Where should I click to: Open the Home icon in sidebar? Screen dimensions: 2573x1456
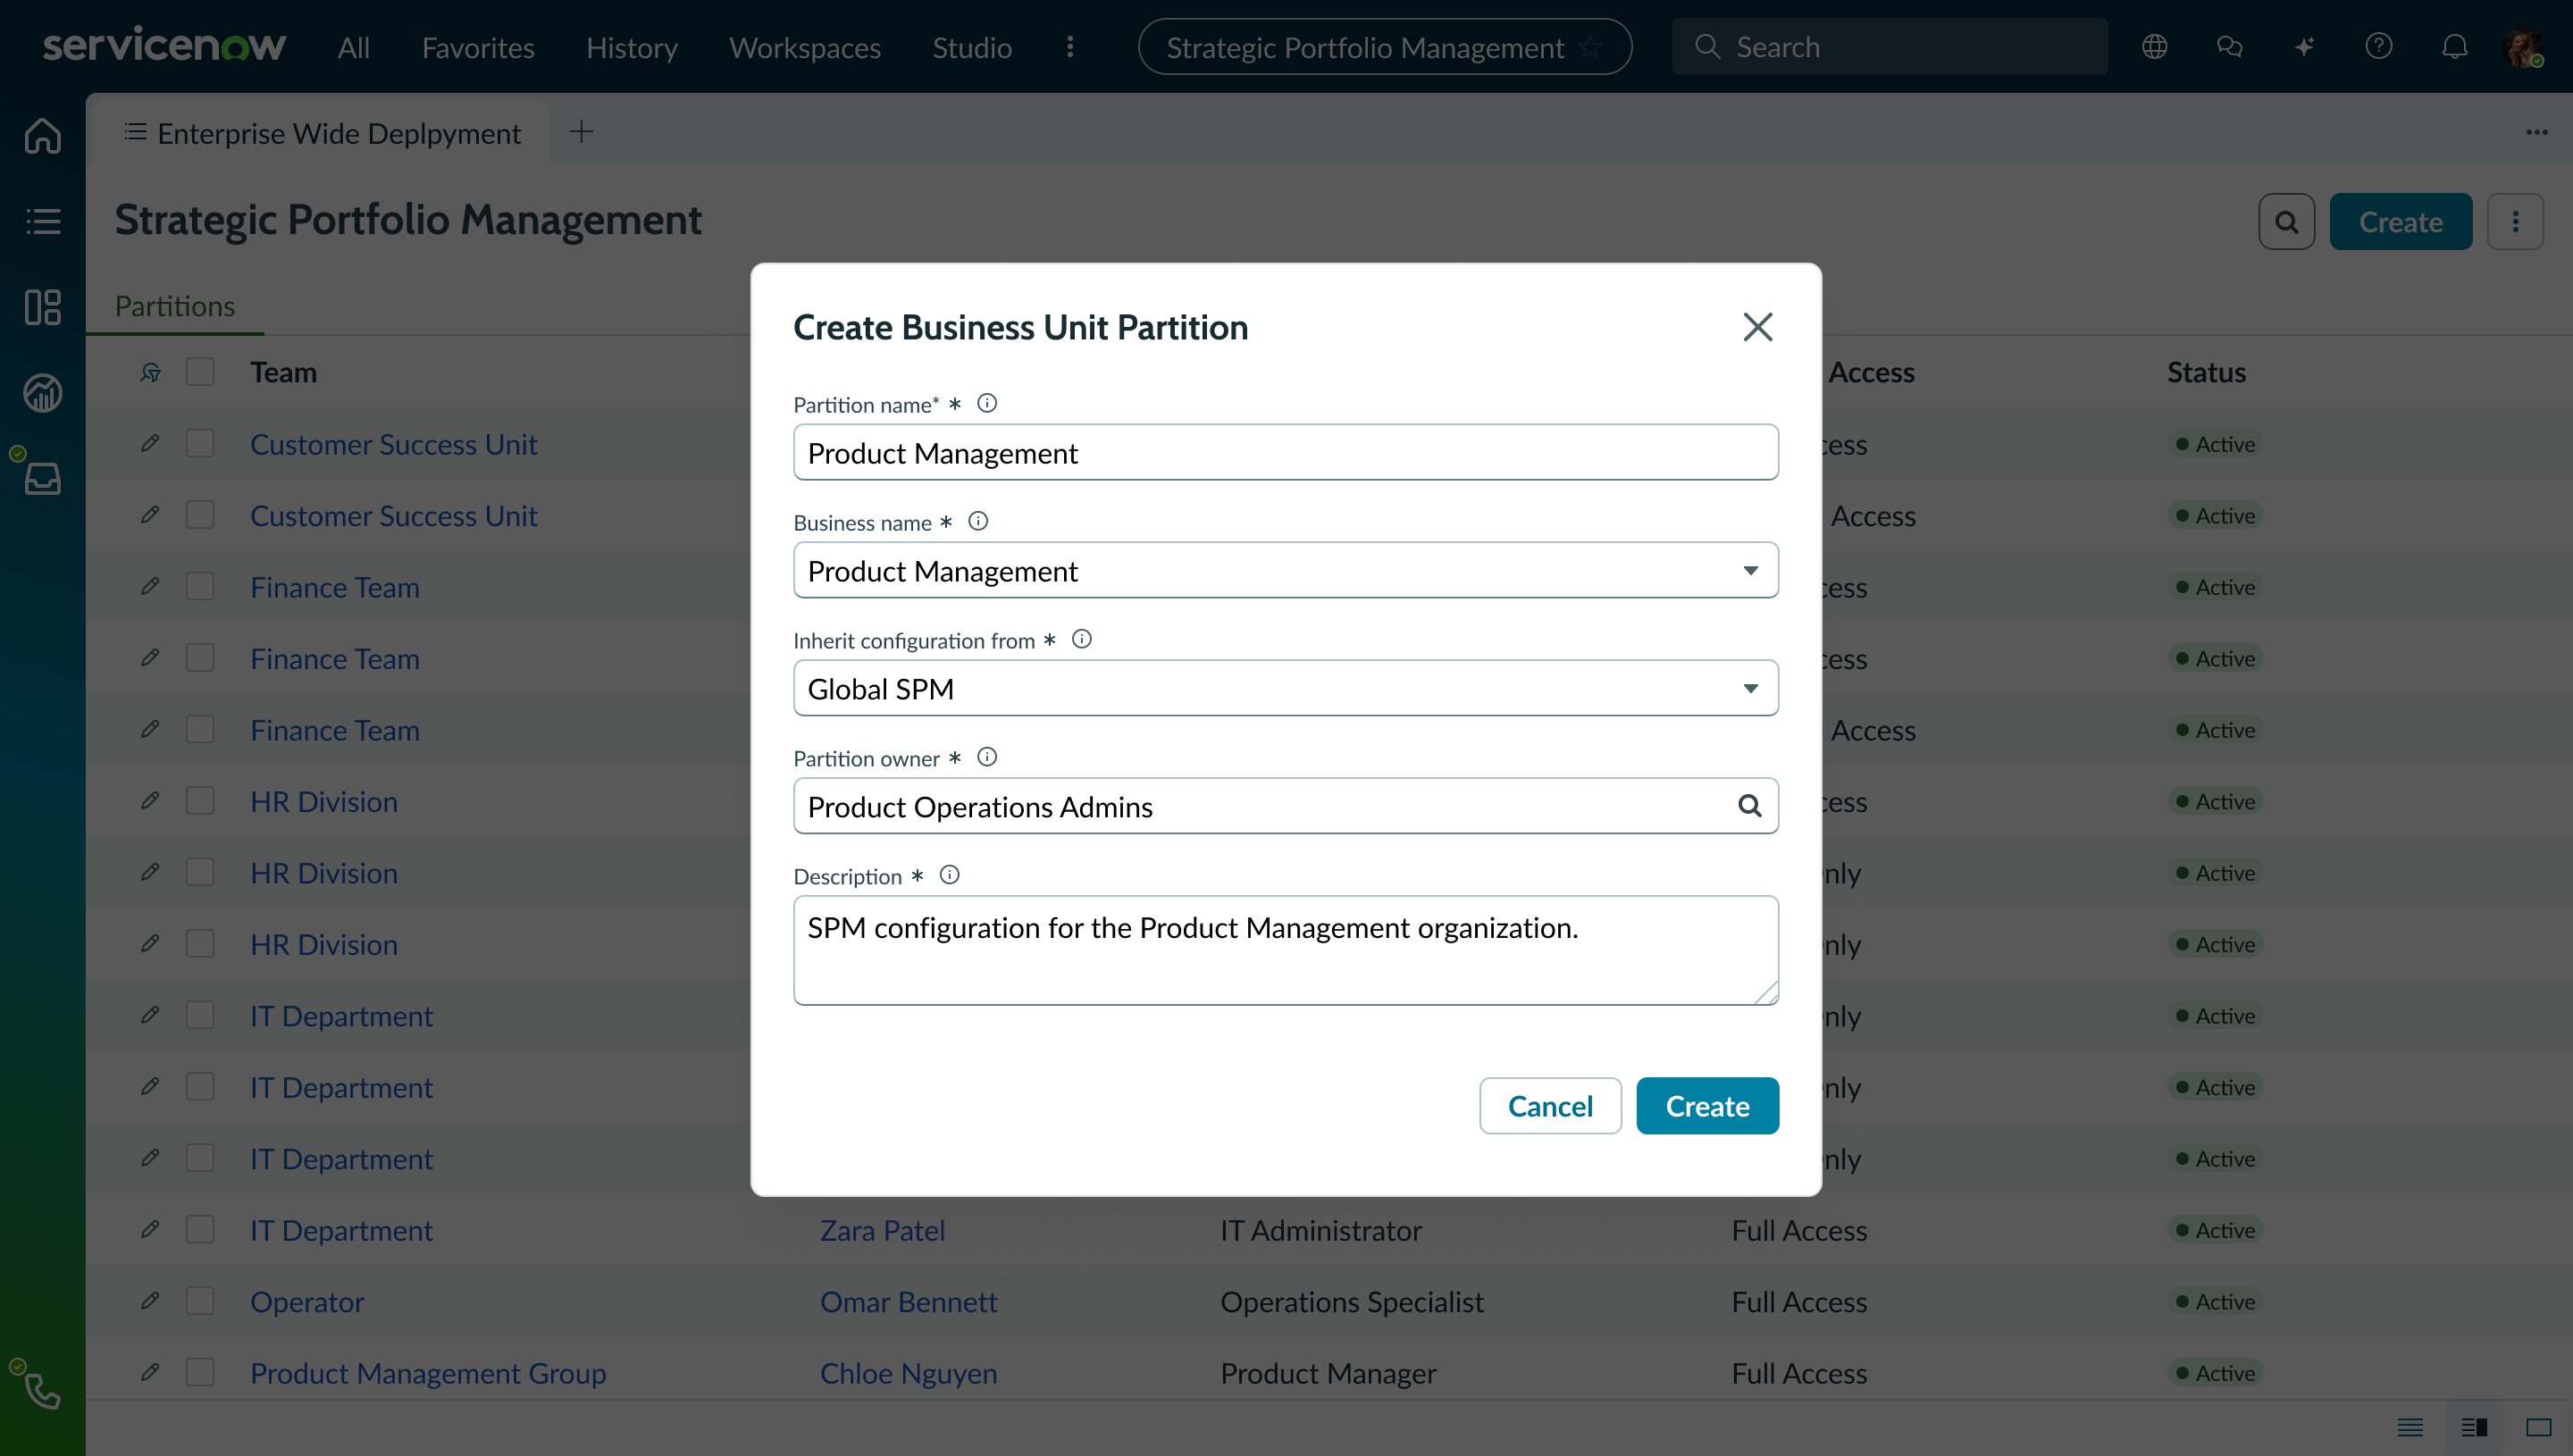(43, 135)
